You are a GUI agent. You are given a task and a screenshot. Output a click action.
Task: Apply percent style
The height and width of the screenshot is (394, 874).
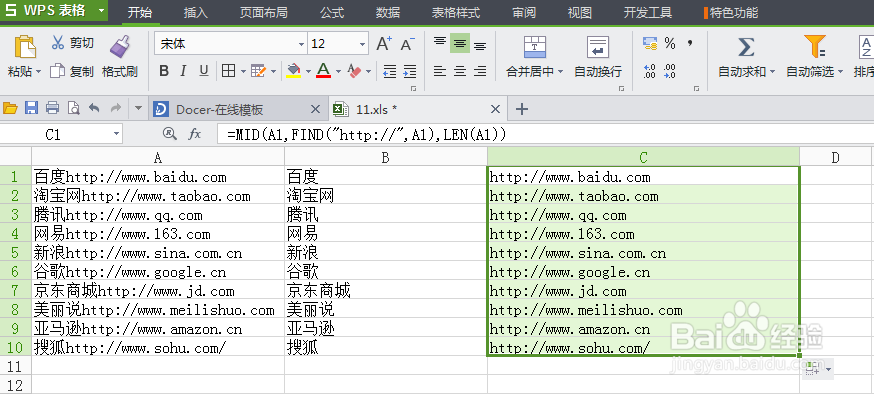pyautogui.click(x=670, y=43)
